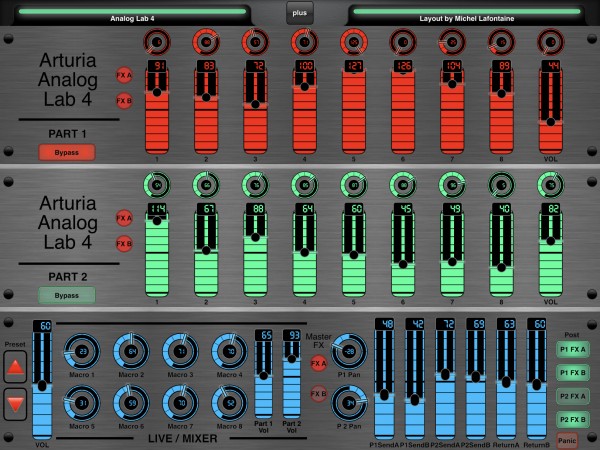Click the Macro 7 knob
Screen dimensions: 600x450
click(x=180, y=403)
